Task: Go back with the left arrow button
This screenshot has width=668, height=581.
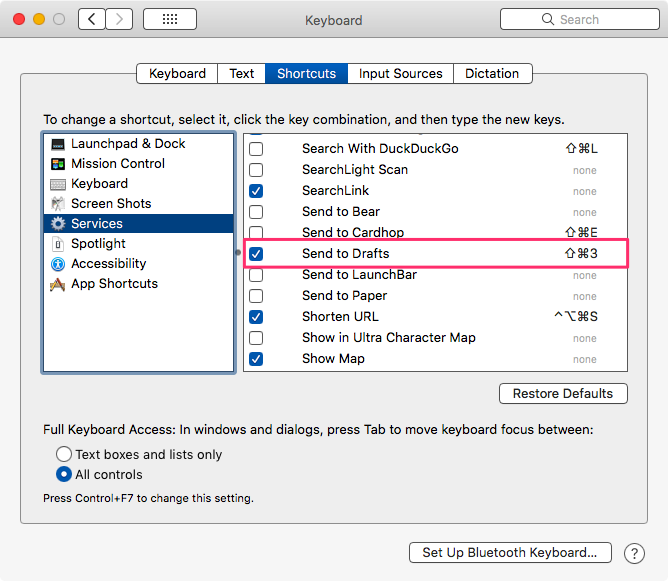Action: tap(92, 19)
